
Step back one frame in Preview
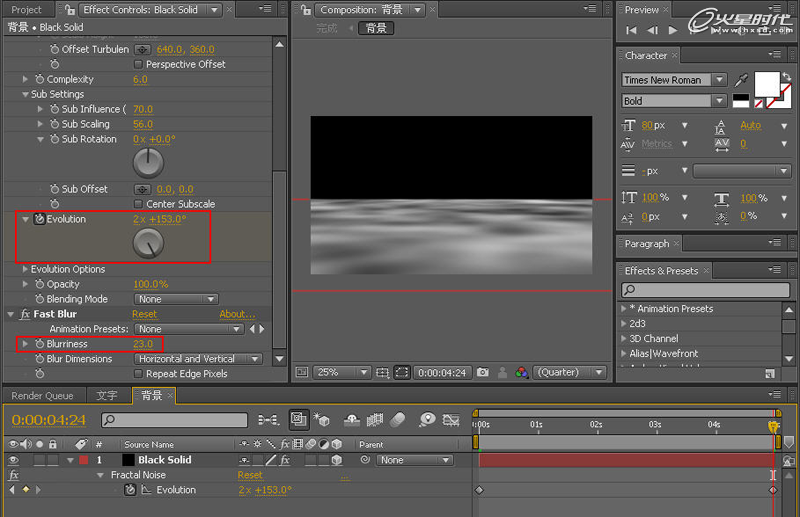coord(653,30)
